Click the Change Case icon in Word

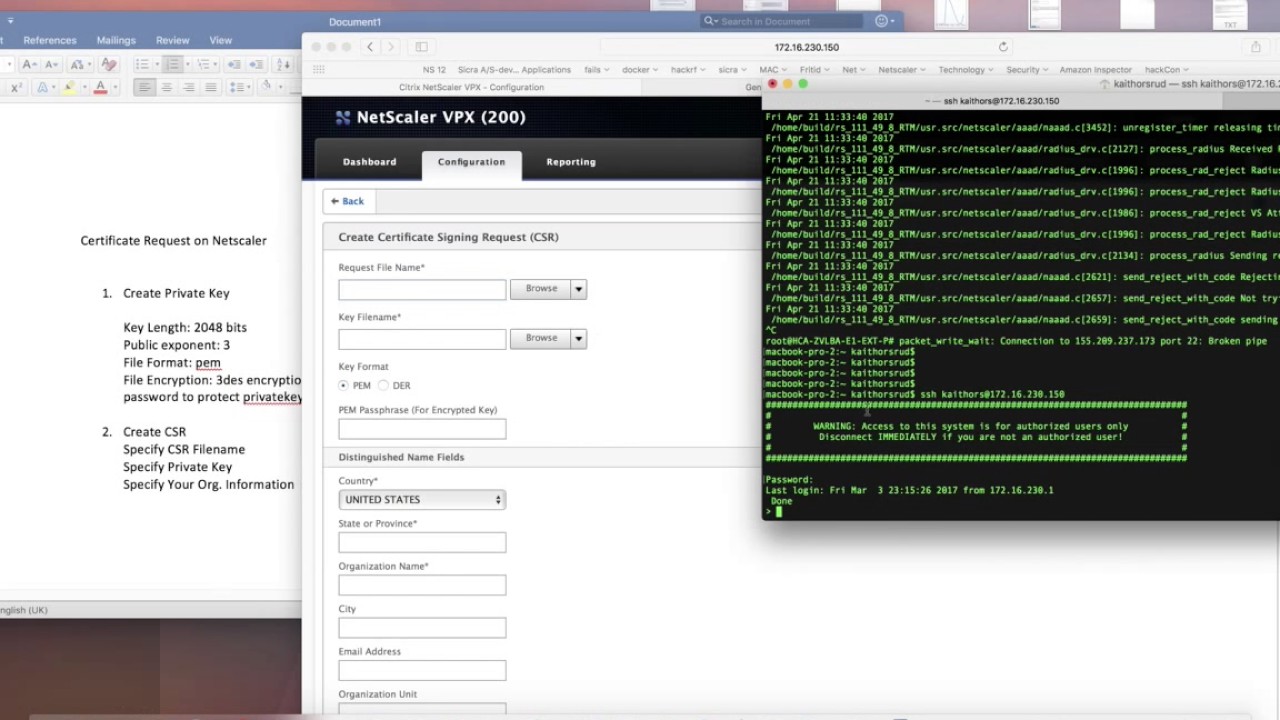(79, 64)
